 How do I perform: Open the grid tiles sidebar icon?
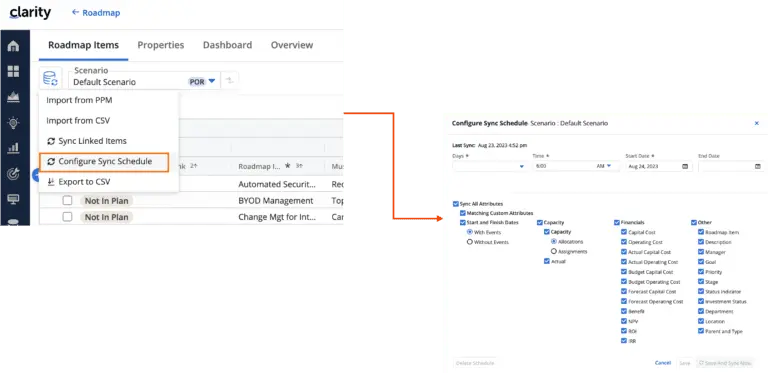point(14,72)
